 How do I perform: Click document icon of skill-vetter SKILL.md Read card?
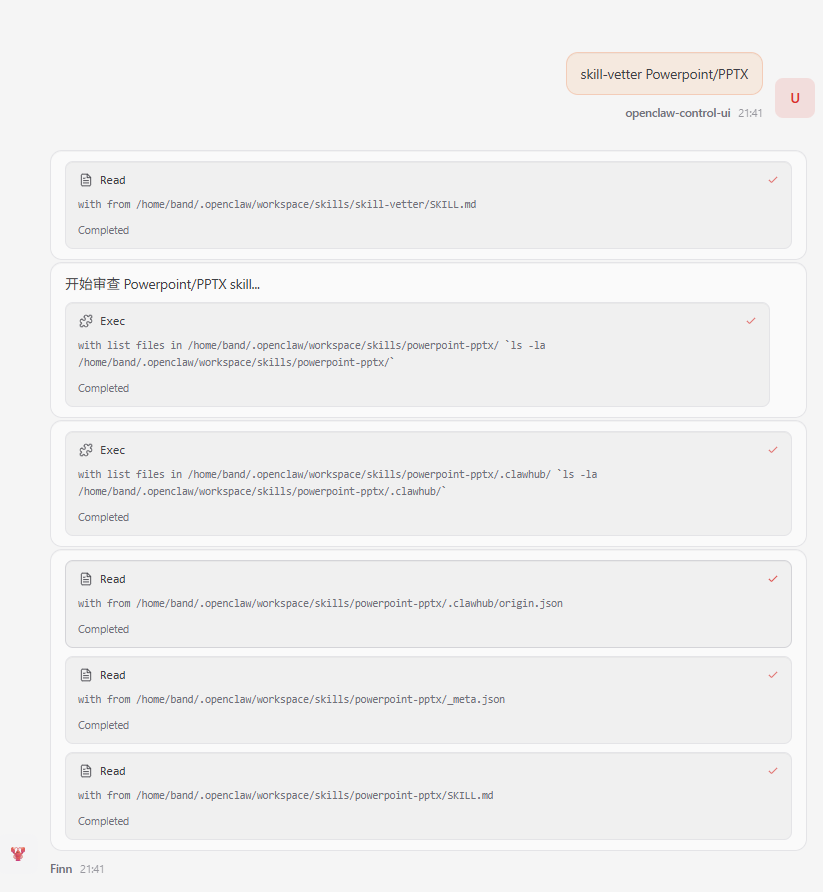coord(86,180)
